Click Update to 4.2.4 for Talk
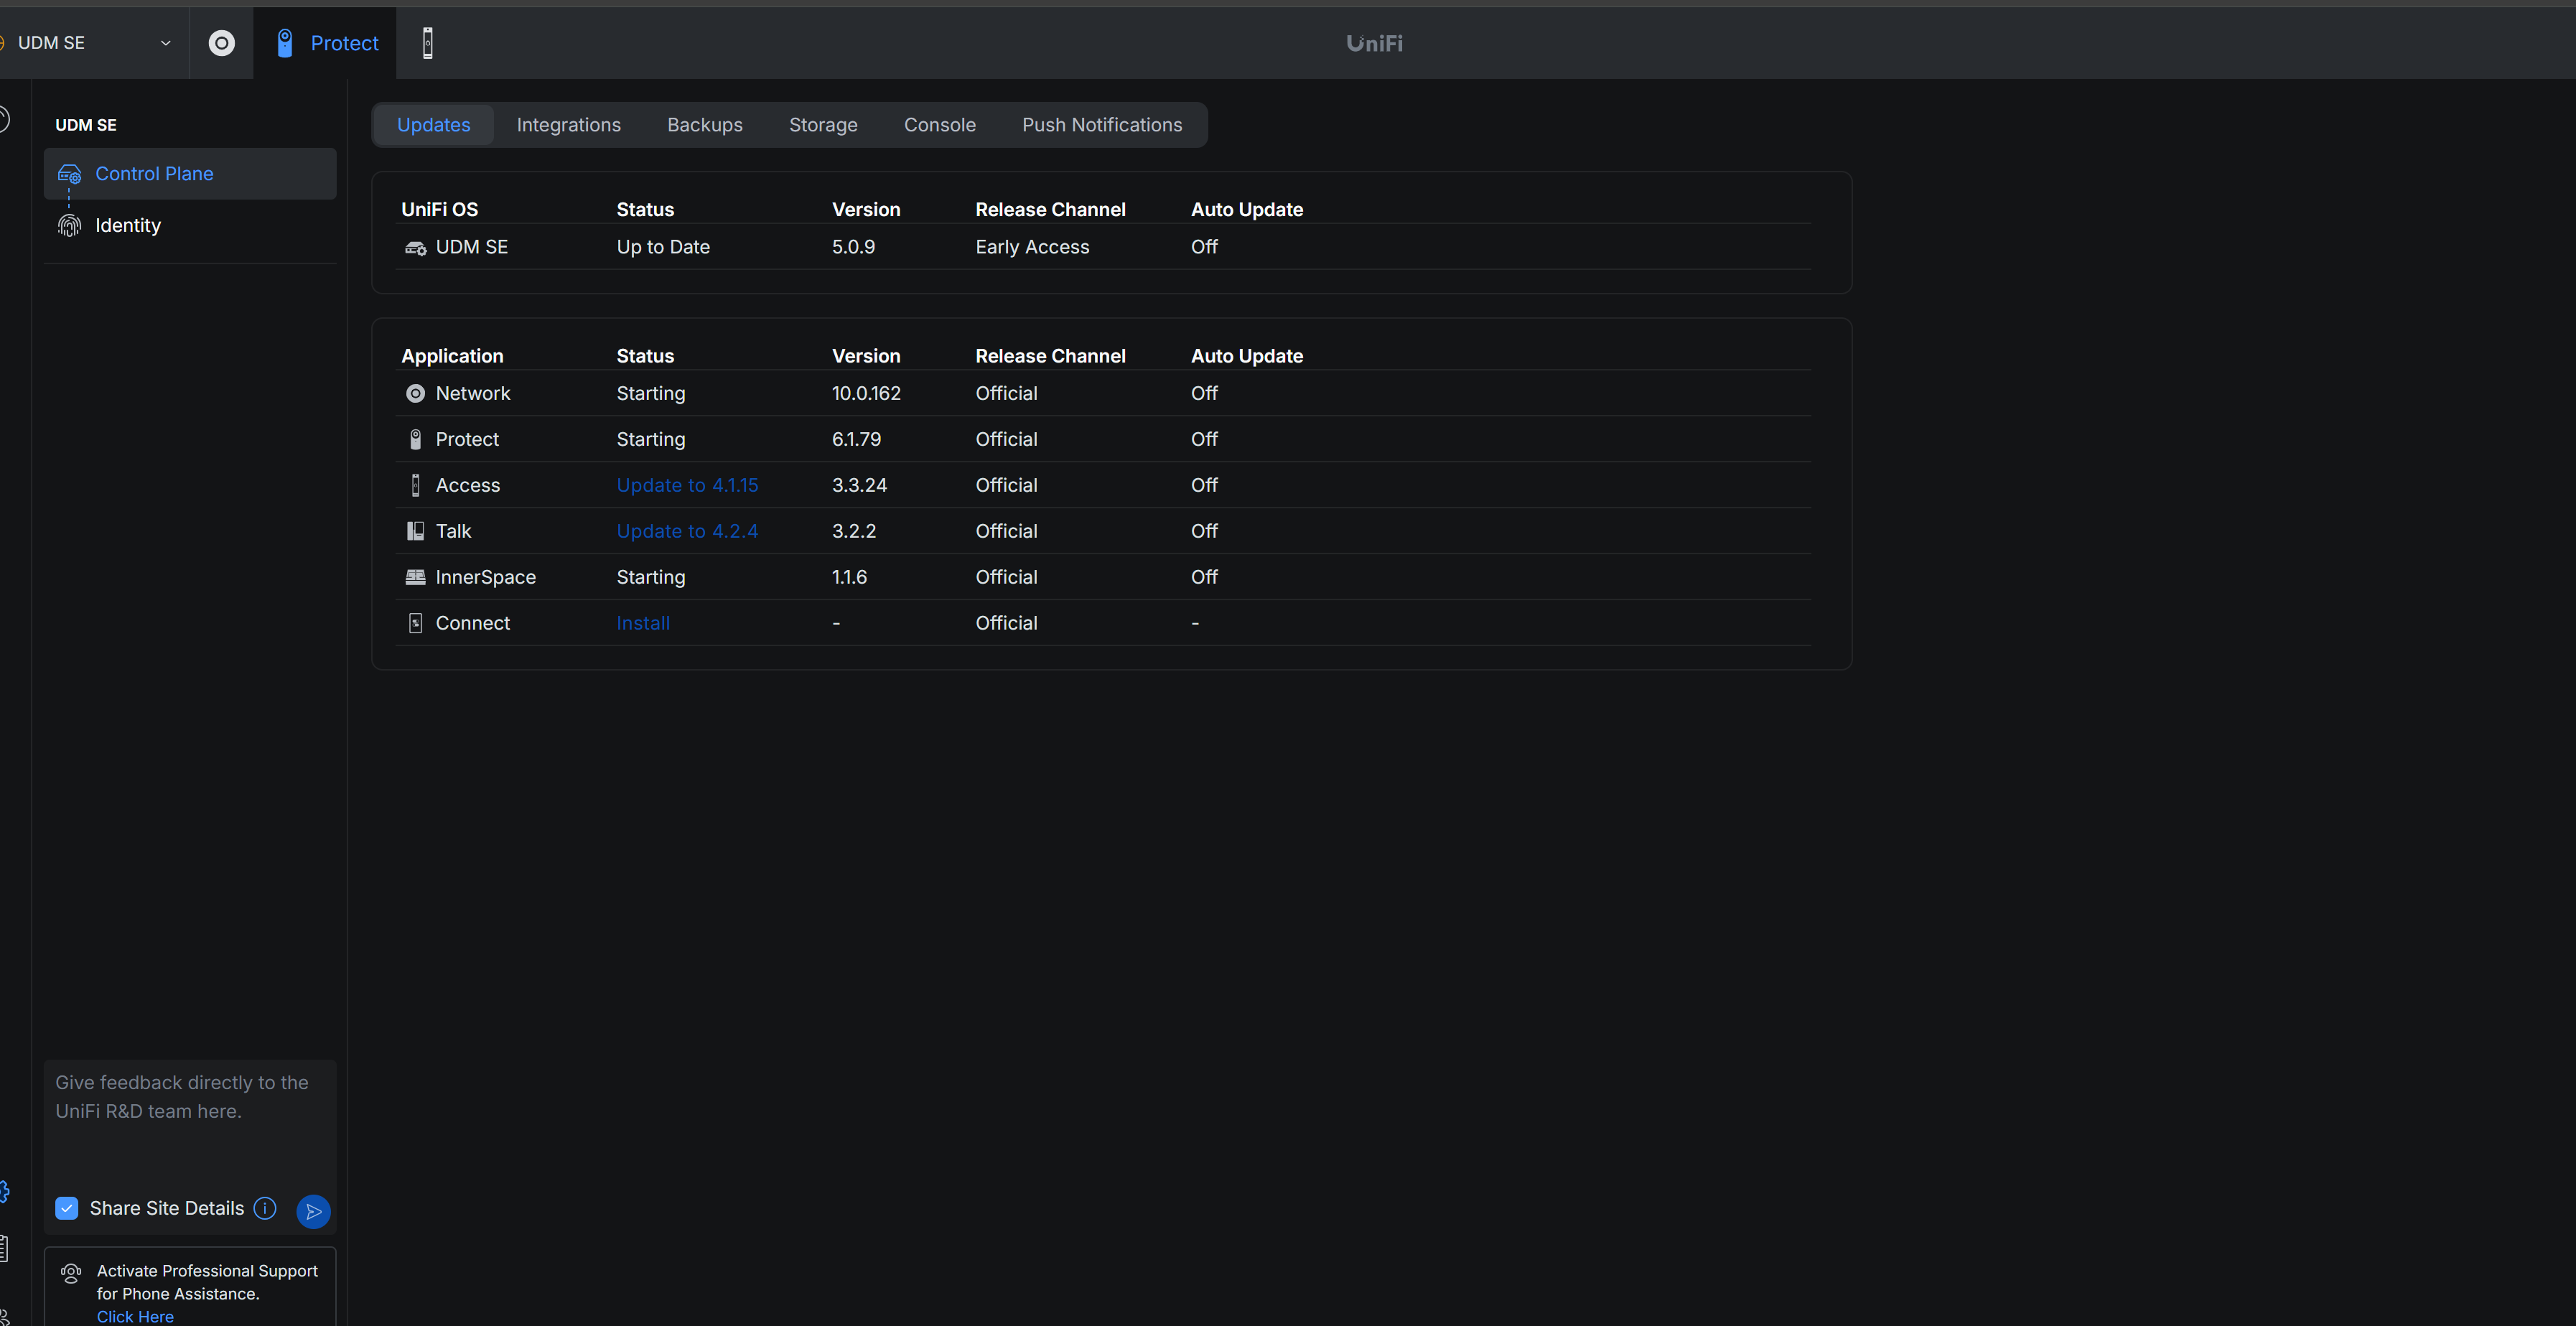This screenshot has width=2576, height=1326. tap(687, 531)
